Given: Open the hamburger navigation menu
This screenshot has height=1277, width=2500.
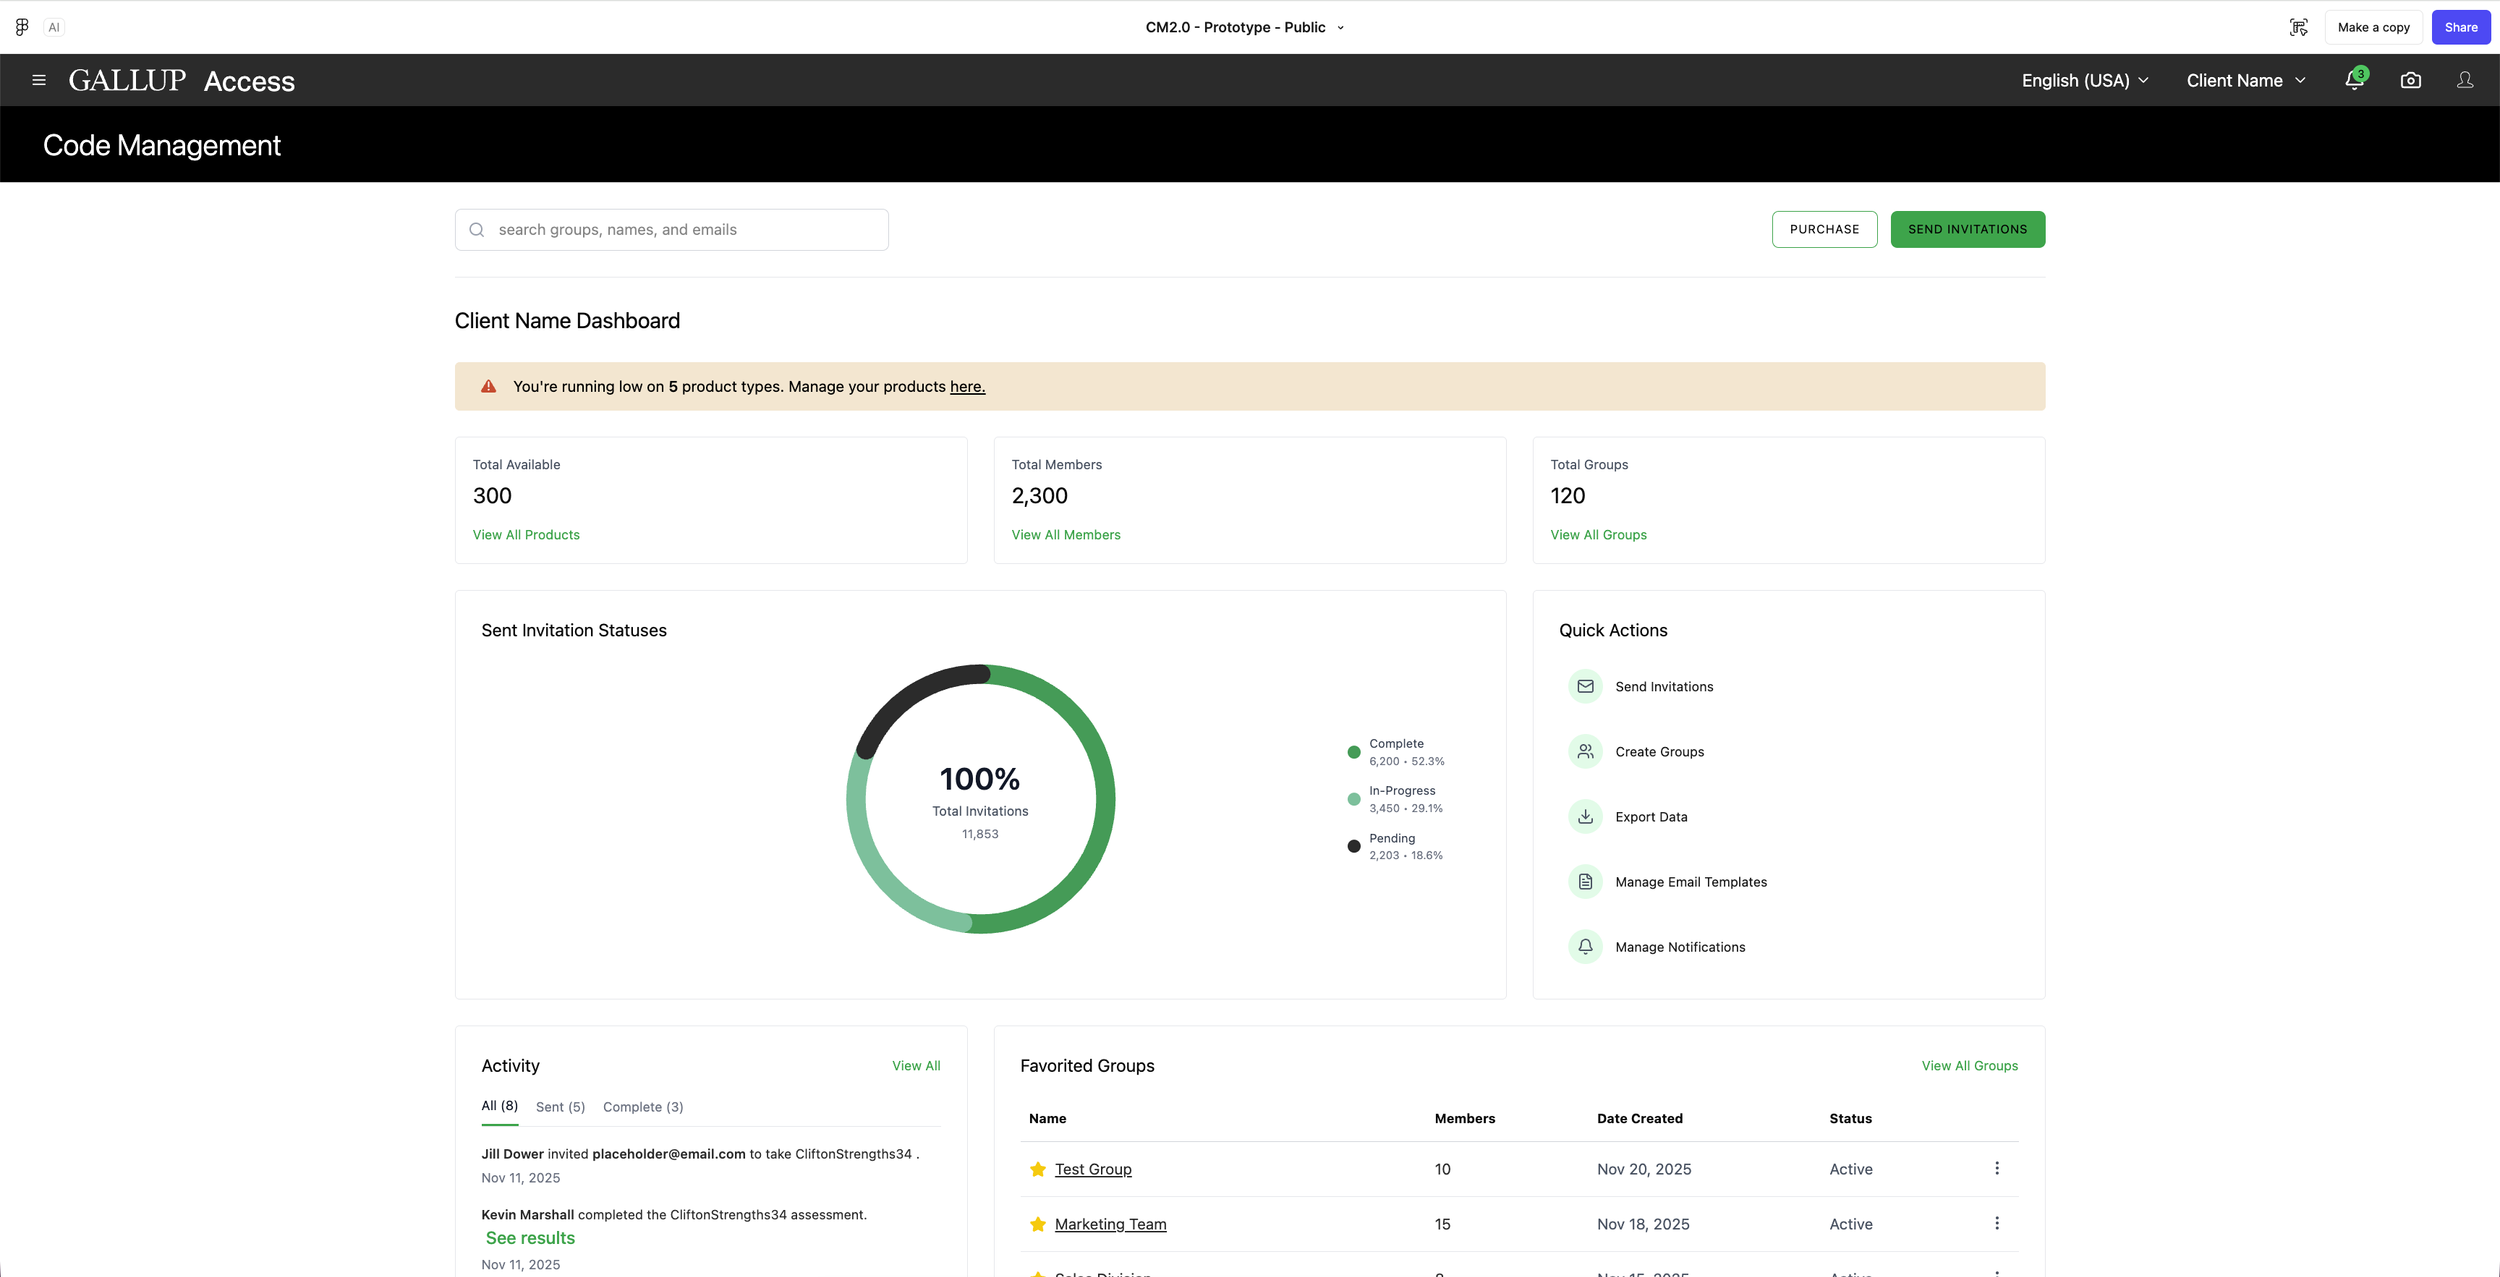Looking at the screenshot, I should (39, 80).
